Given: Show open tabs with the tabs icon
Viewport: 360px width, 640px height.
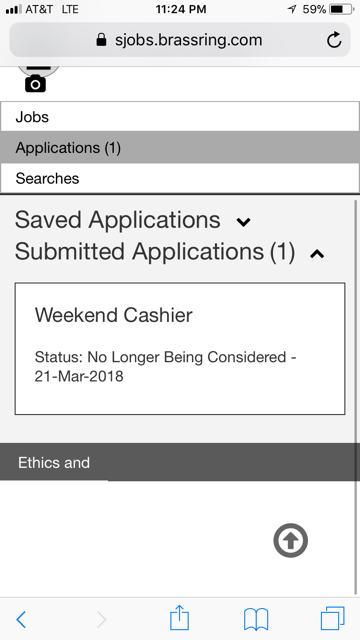Looking at the screenshot, I should click(x=333, y=618).
